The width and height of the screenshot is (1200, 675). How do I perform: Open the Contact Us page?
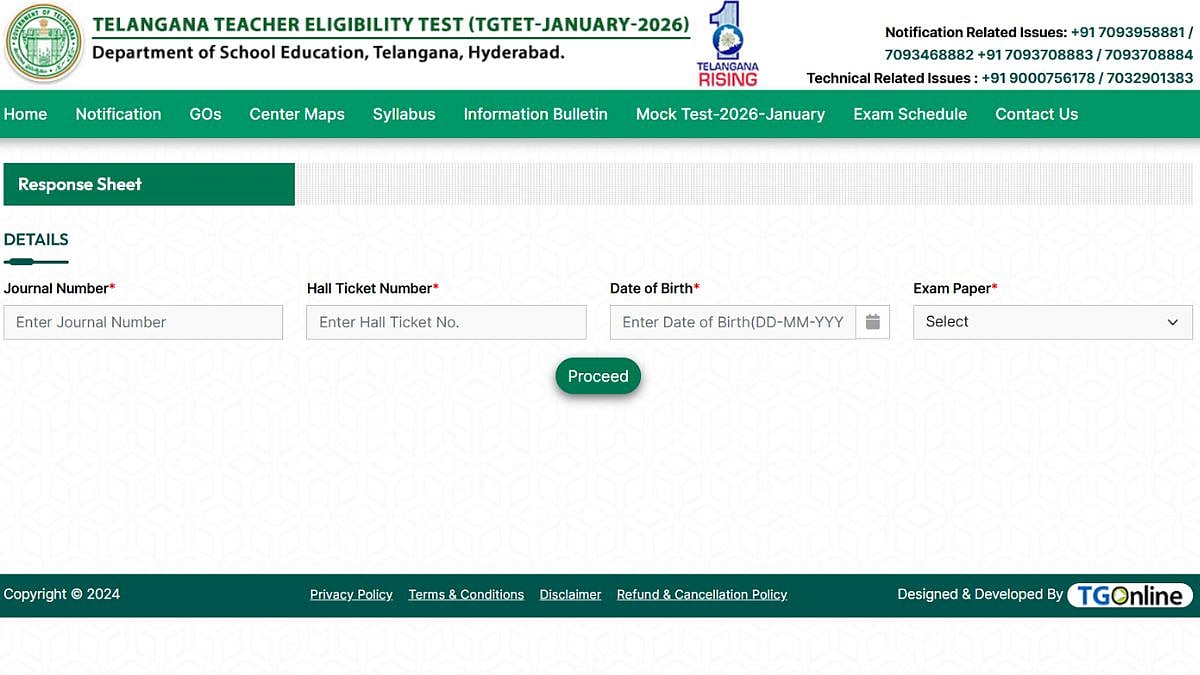(1036, 114)
